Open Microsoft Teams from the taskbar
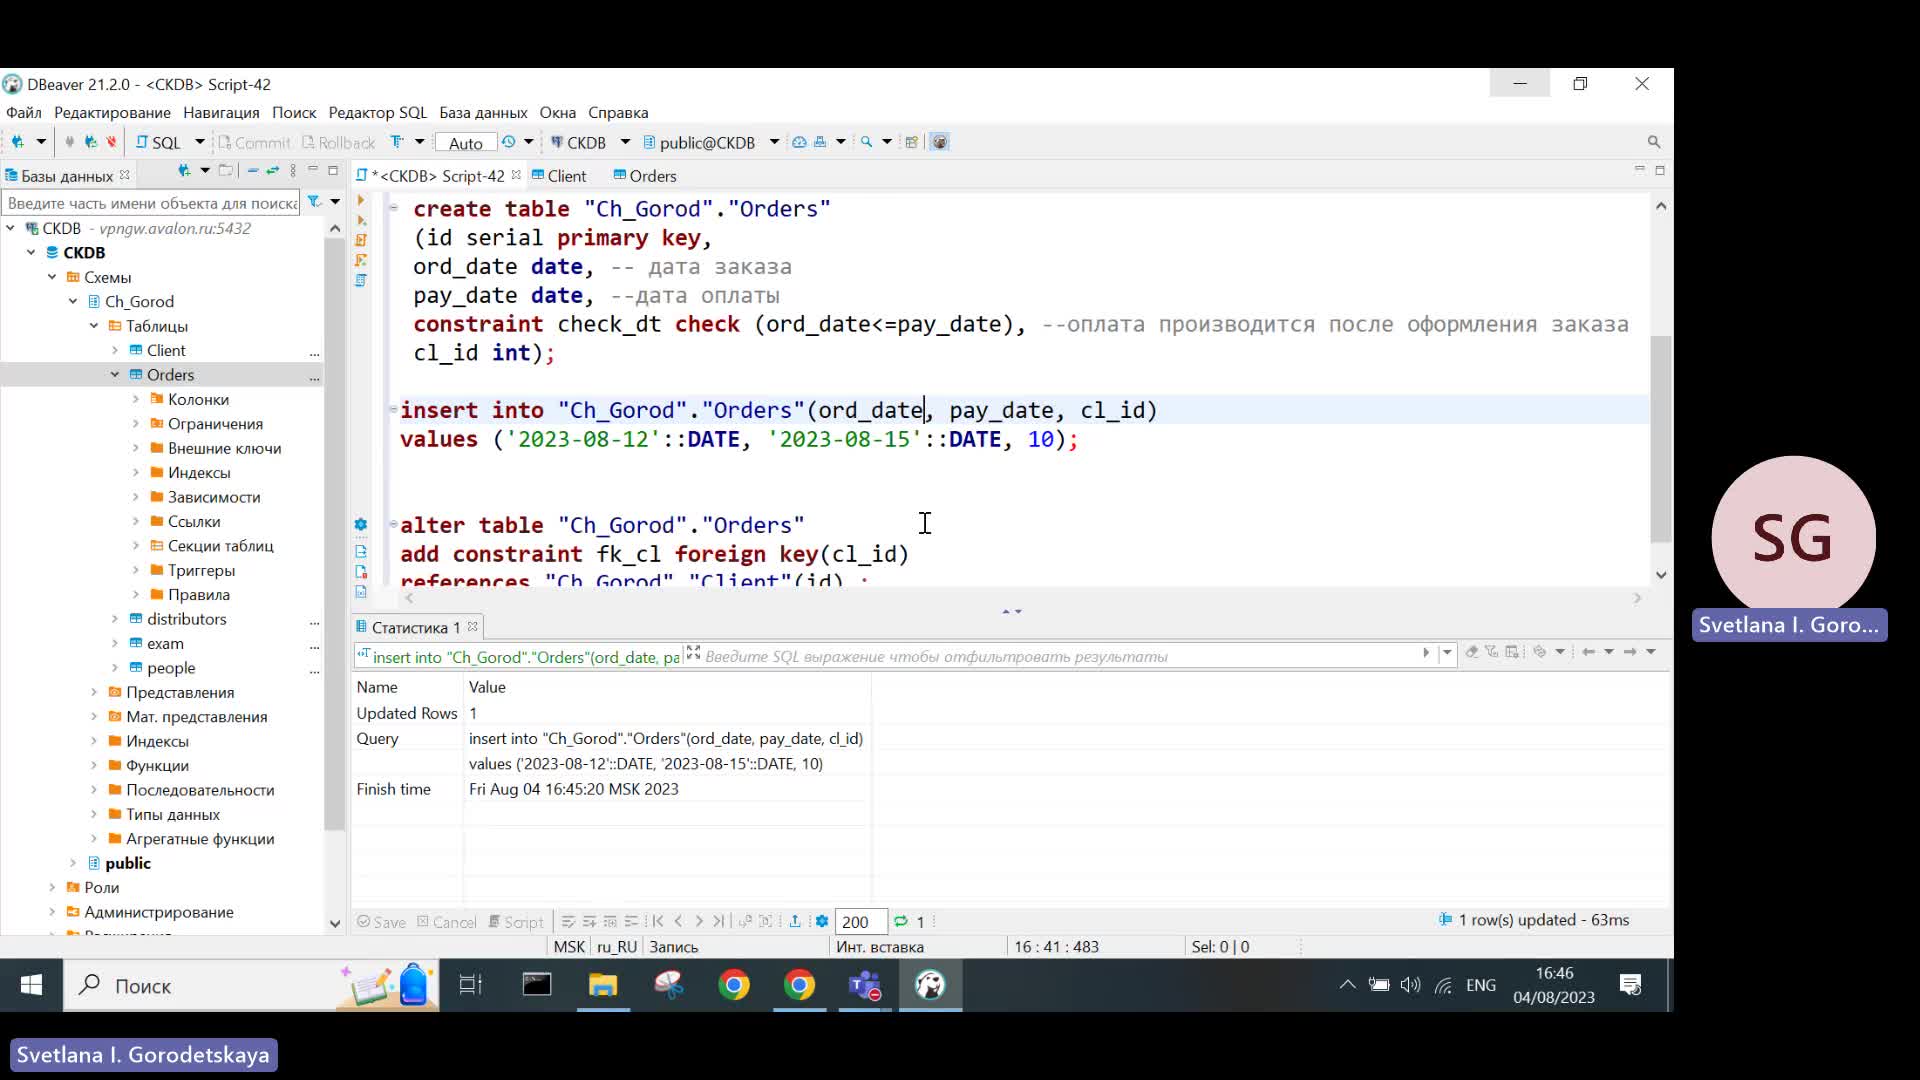Viewport: 1920px width, 1080px height. pyautogui.click(x=865, y=986)
